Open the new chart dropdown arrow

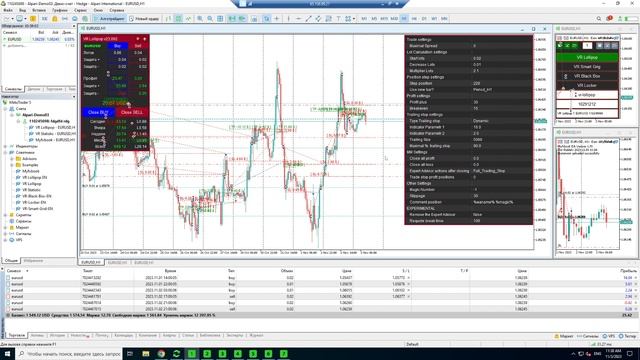pyautogui.click(x=13, y=19)
